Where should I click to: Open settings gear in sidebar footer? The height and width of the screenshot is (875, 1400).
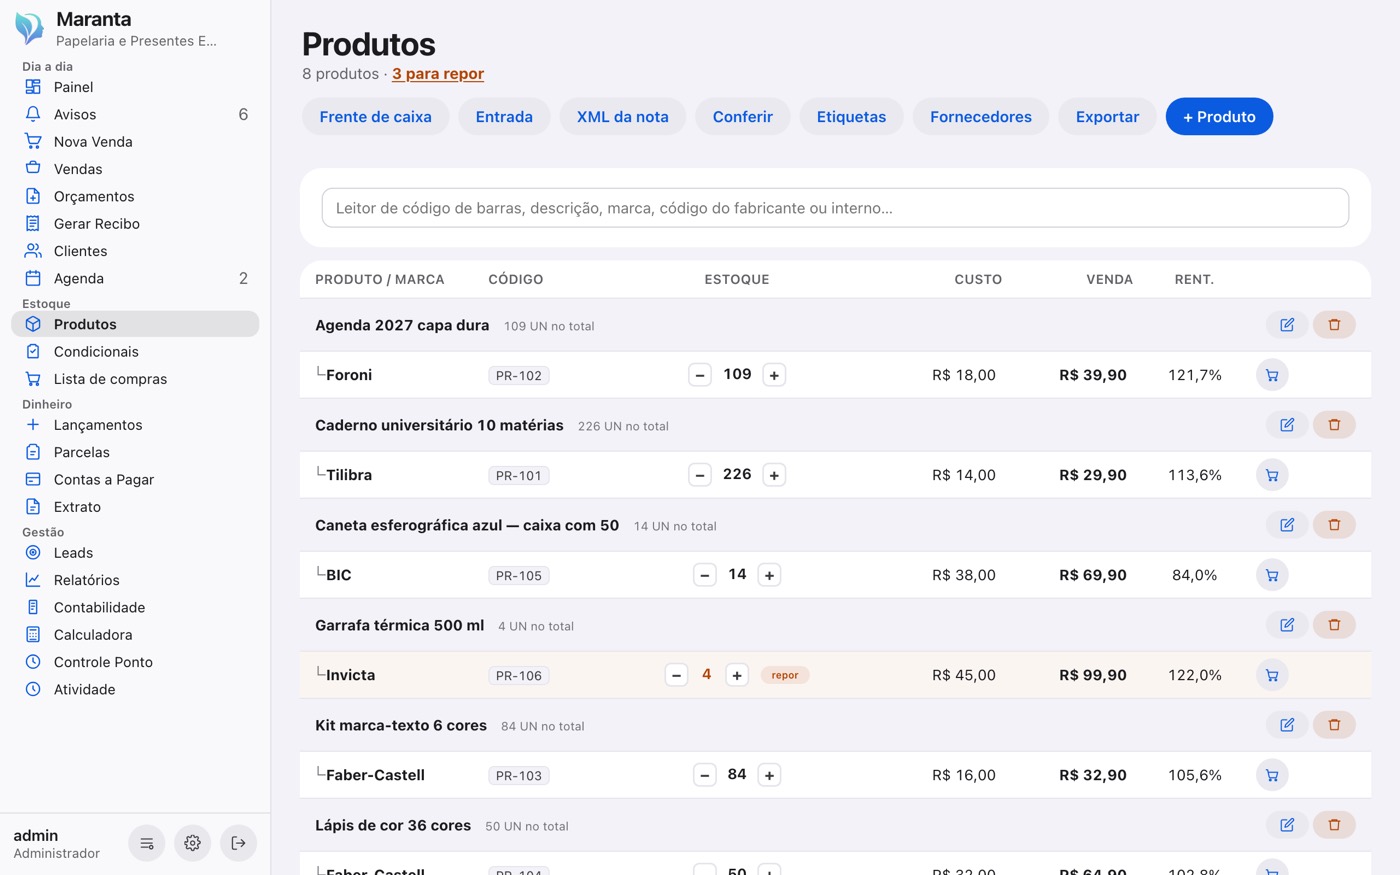pyautogui.click(x=193, y=843)
